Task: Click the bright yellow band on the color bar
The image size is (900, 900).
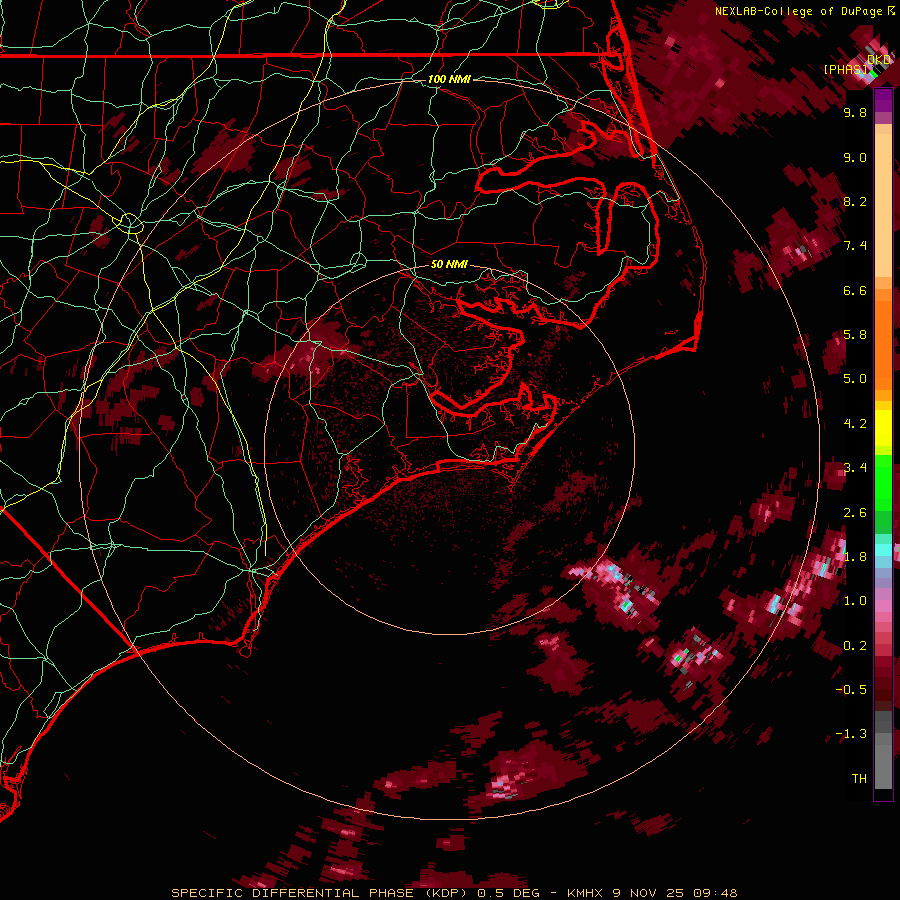Action: coord(883,428)
